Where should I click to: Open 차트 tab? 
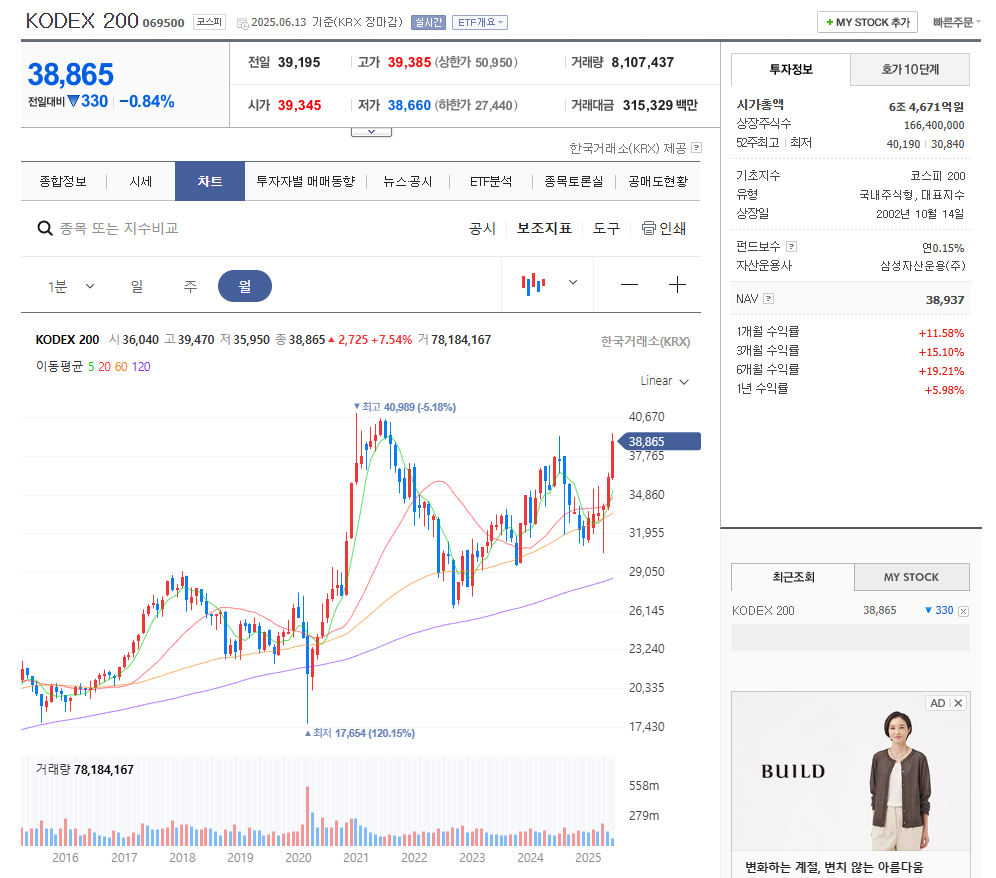[x=210, y=181]
